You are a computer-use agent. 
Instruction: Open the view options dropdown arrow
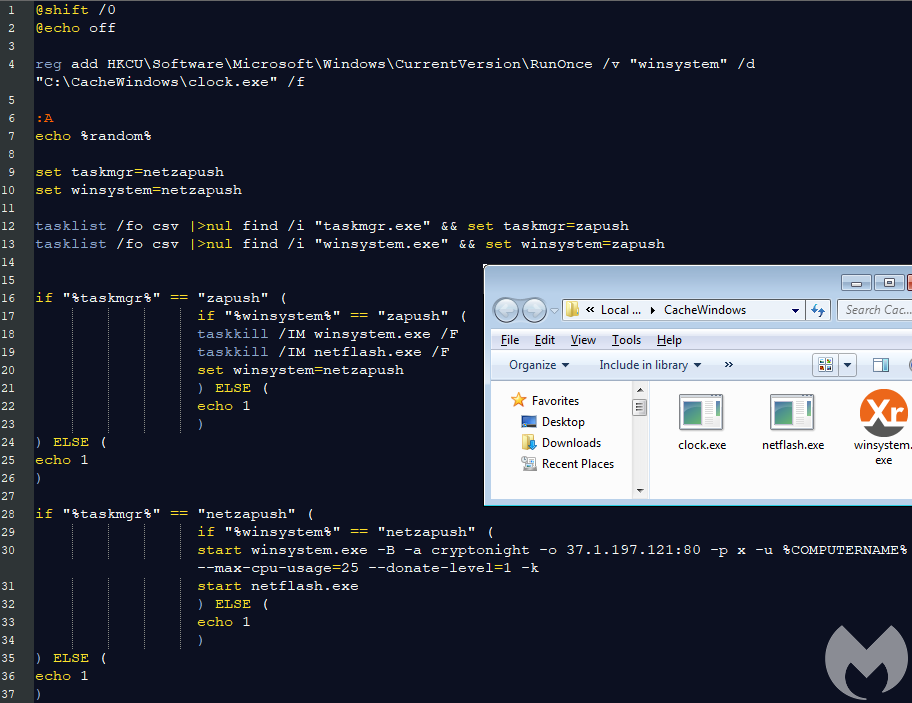(847, 365)
